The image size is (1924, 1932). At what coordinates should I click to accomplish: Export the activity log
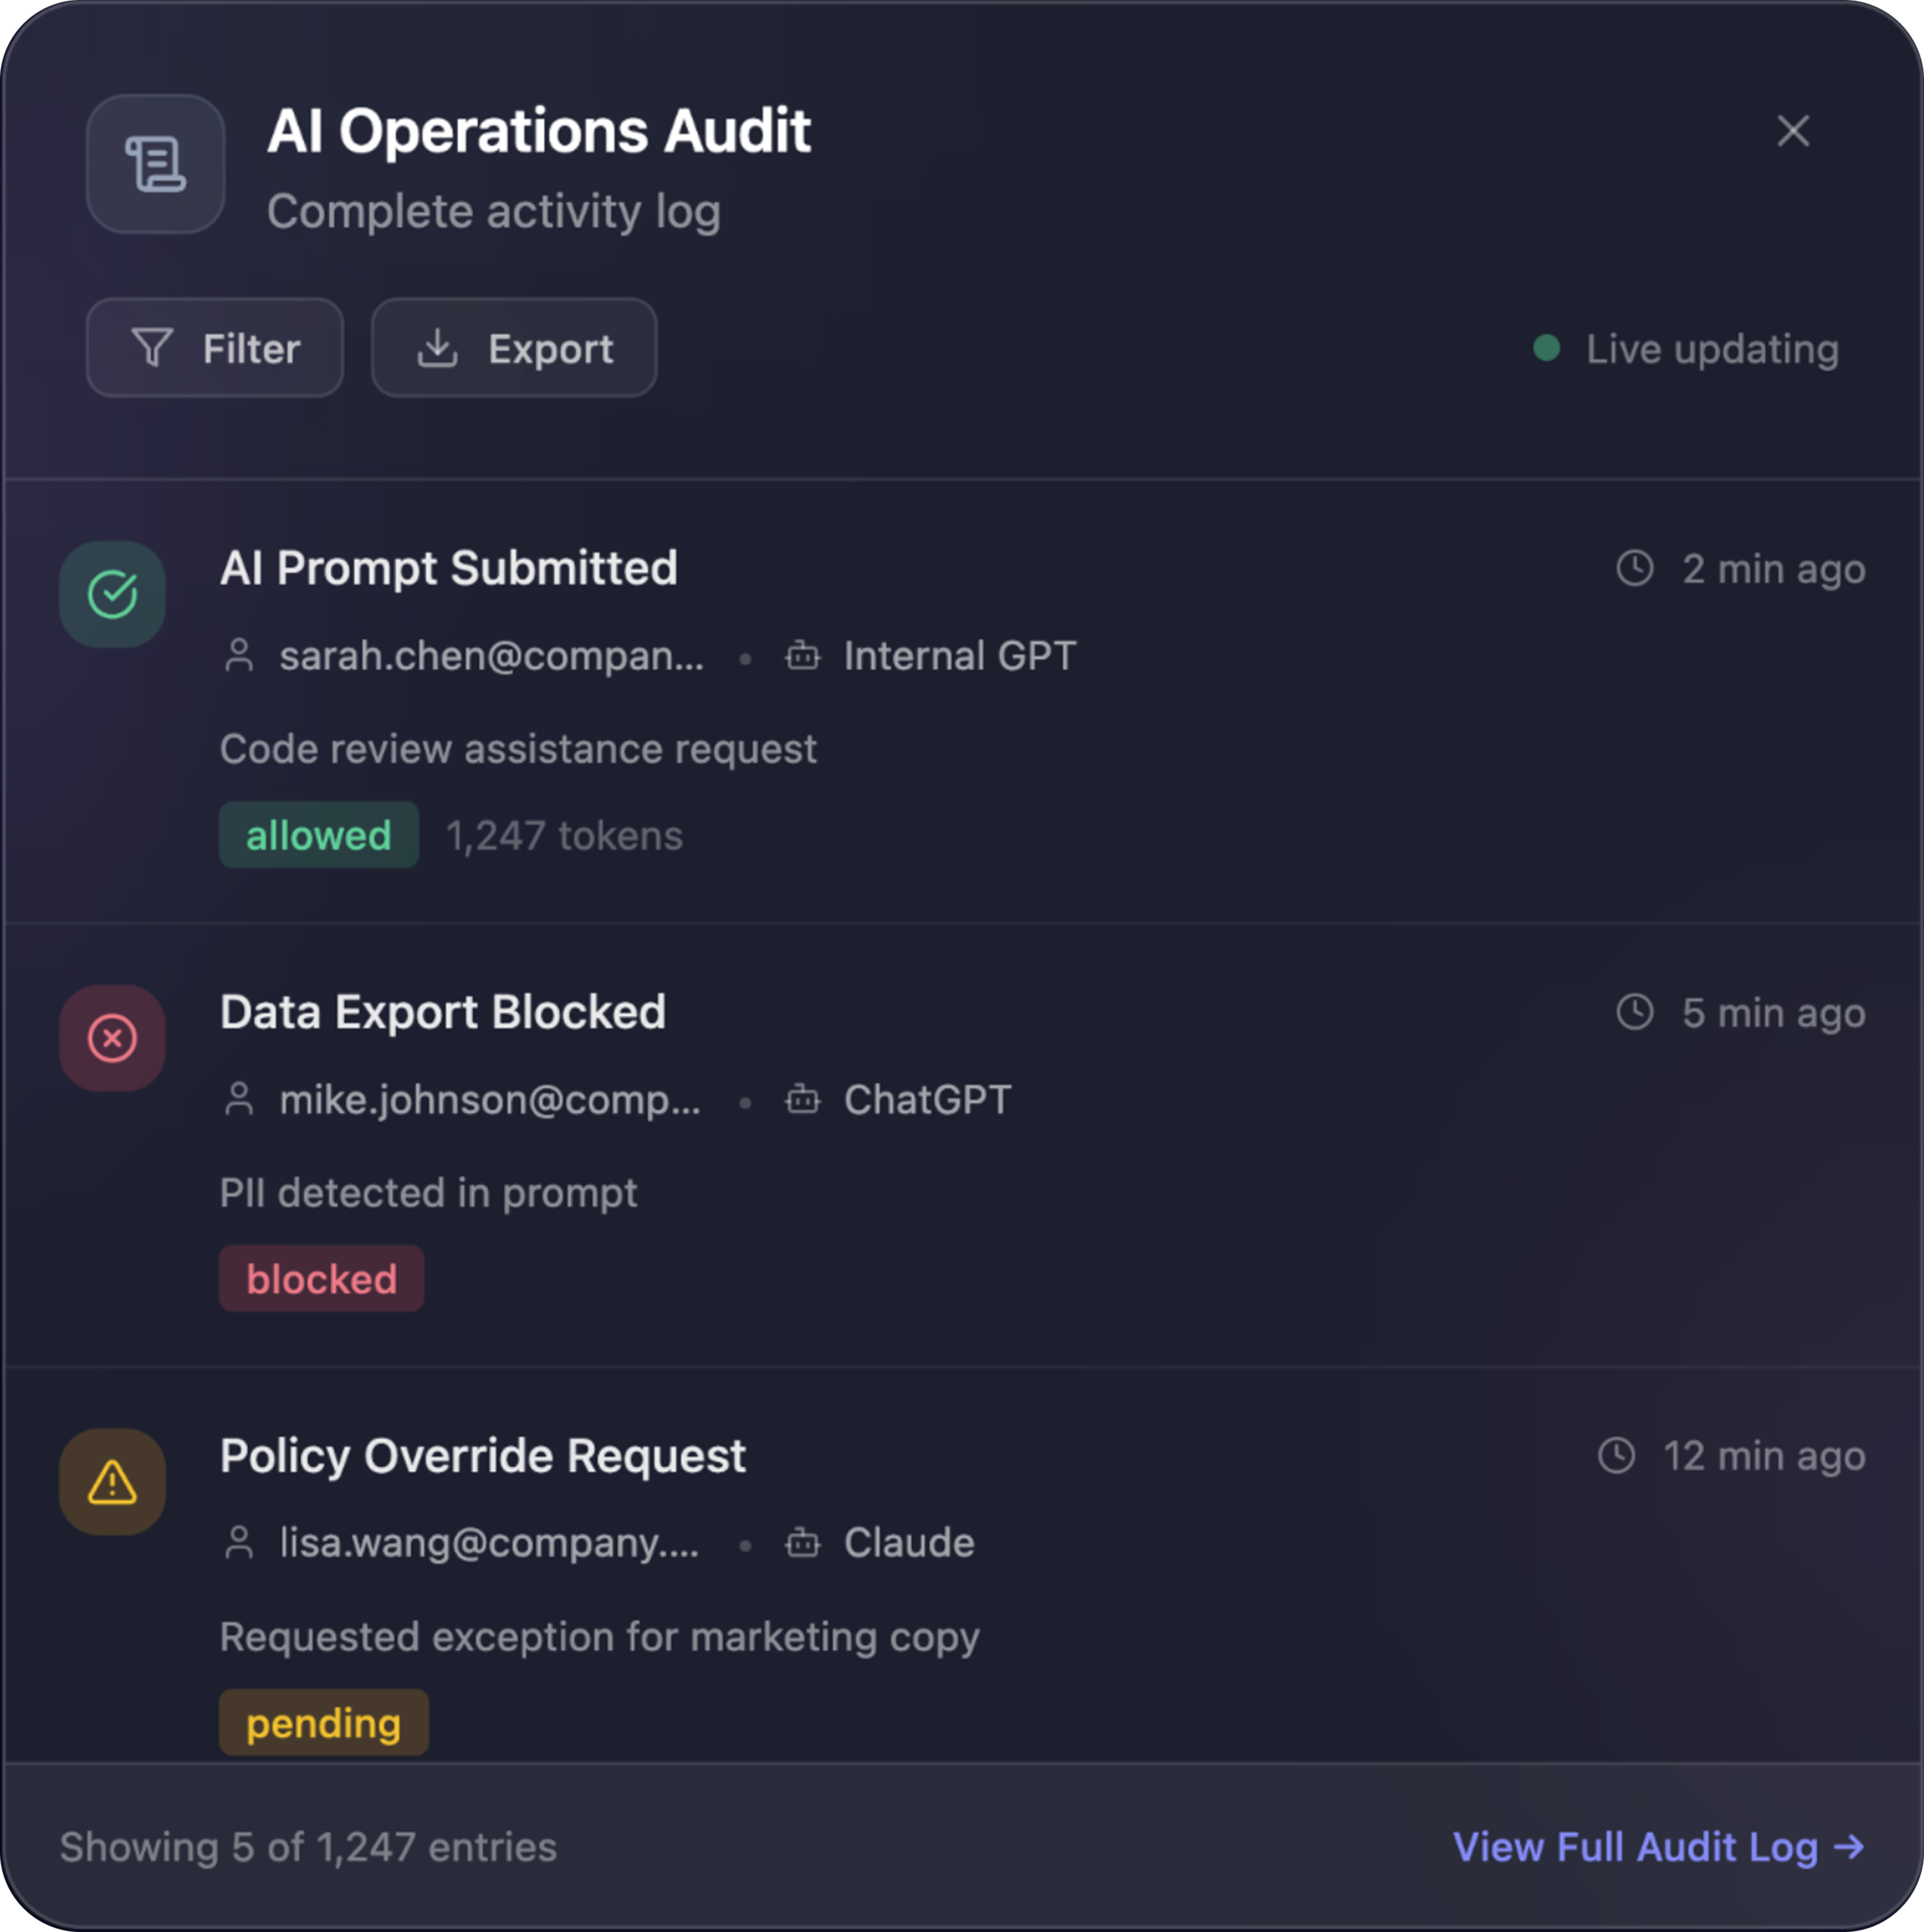[x=514, y=348]
